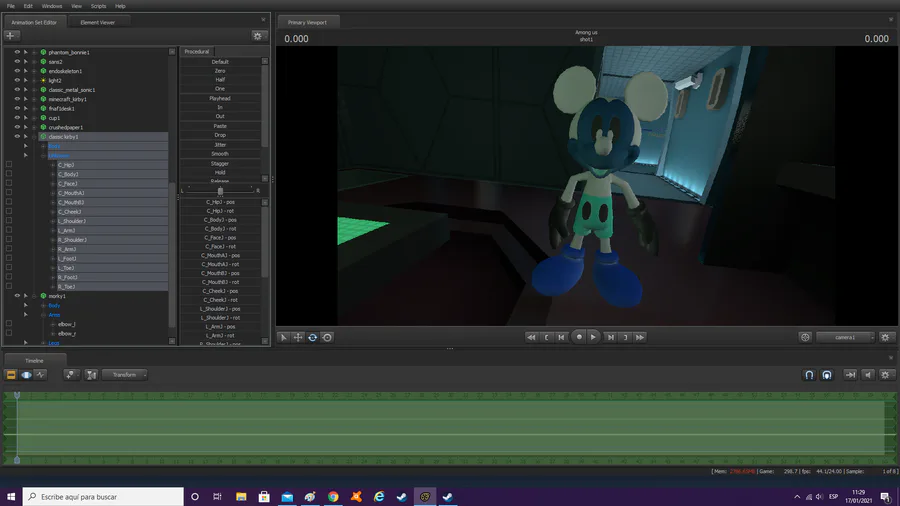Step back one frame
The image size is (900, 506).
pos(561,337)
